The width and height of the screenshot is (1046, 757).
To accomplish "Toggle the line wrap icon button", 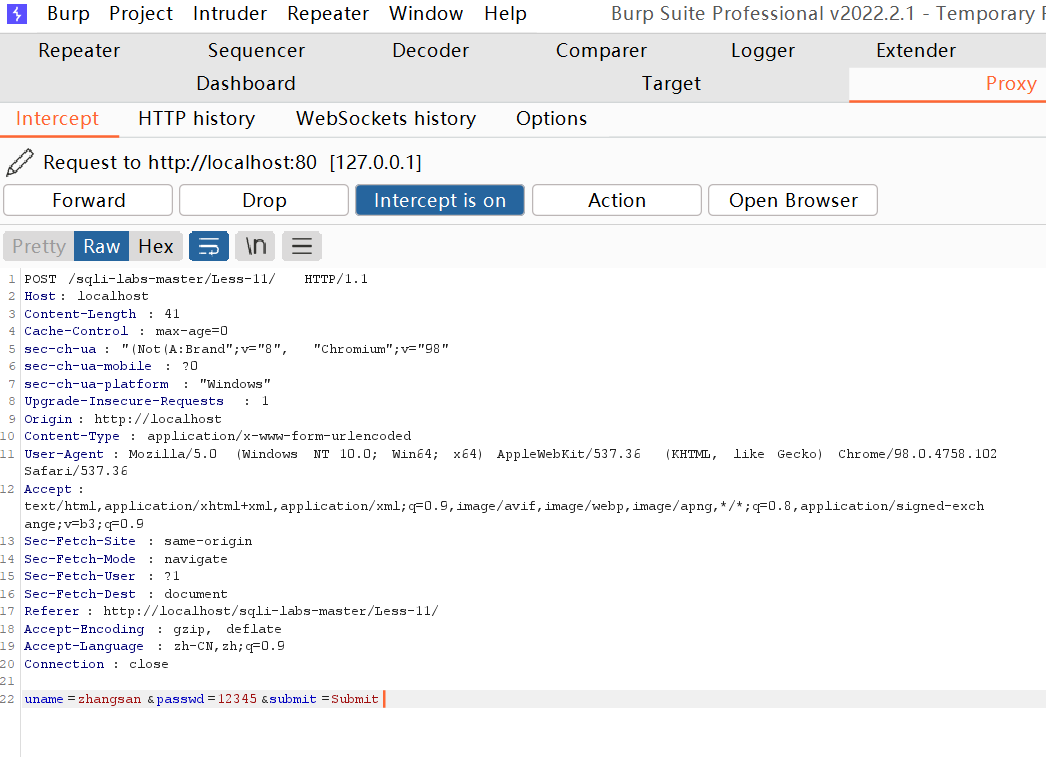I will point(209,246).
